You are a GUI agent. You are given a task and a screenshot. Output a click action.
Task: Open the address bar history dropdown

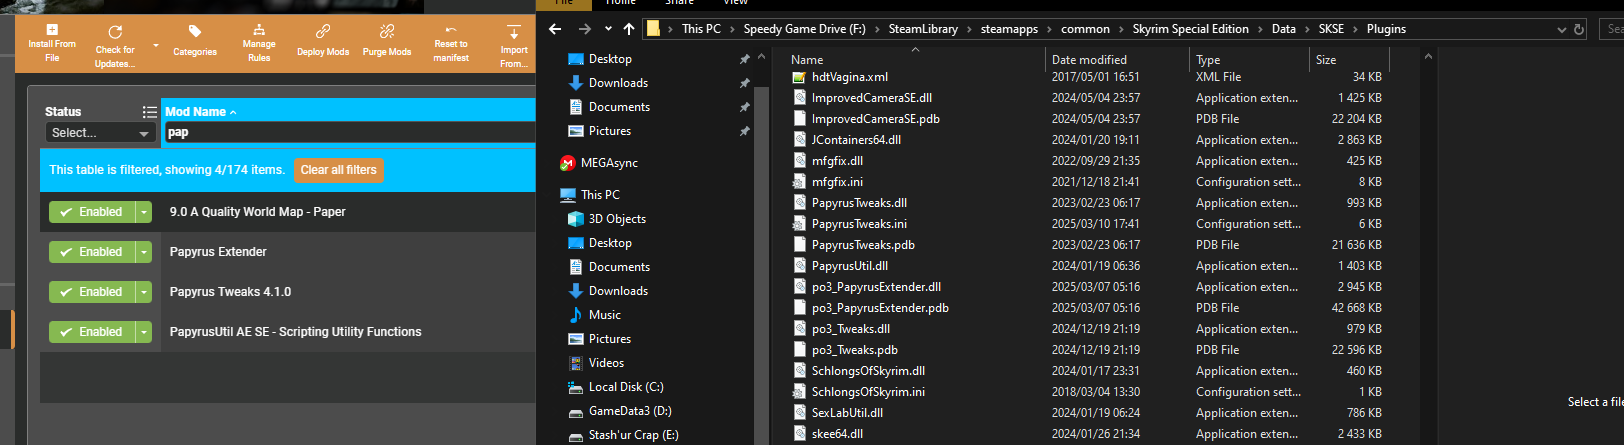(x=1562, y=30)
